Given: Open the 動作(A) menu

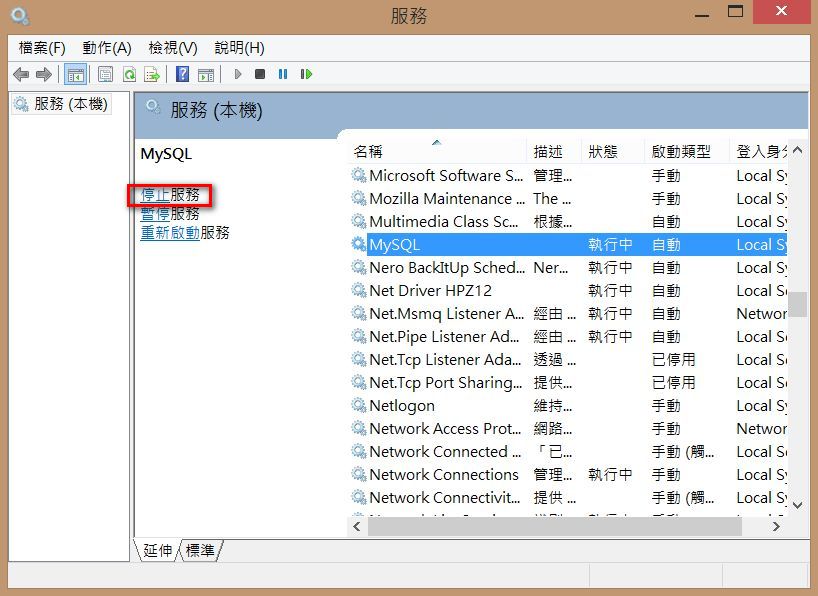Looking at the screenshot, I should click(107, 48).
